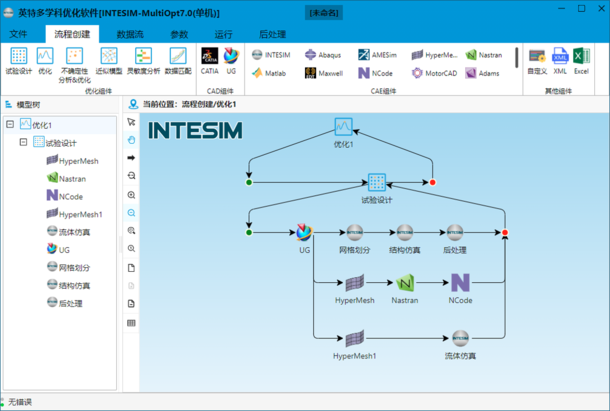Select the 试验设计 node on the canvas
610x411 pixels.
(x=377, y=182)
